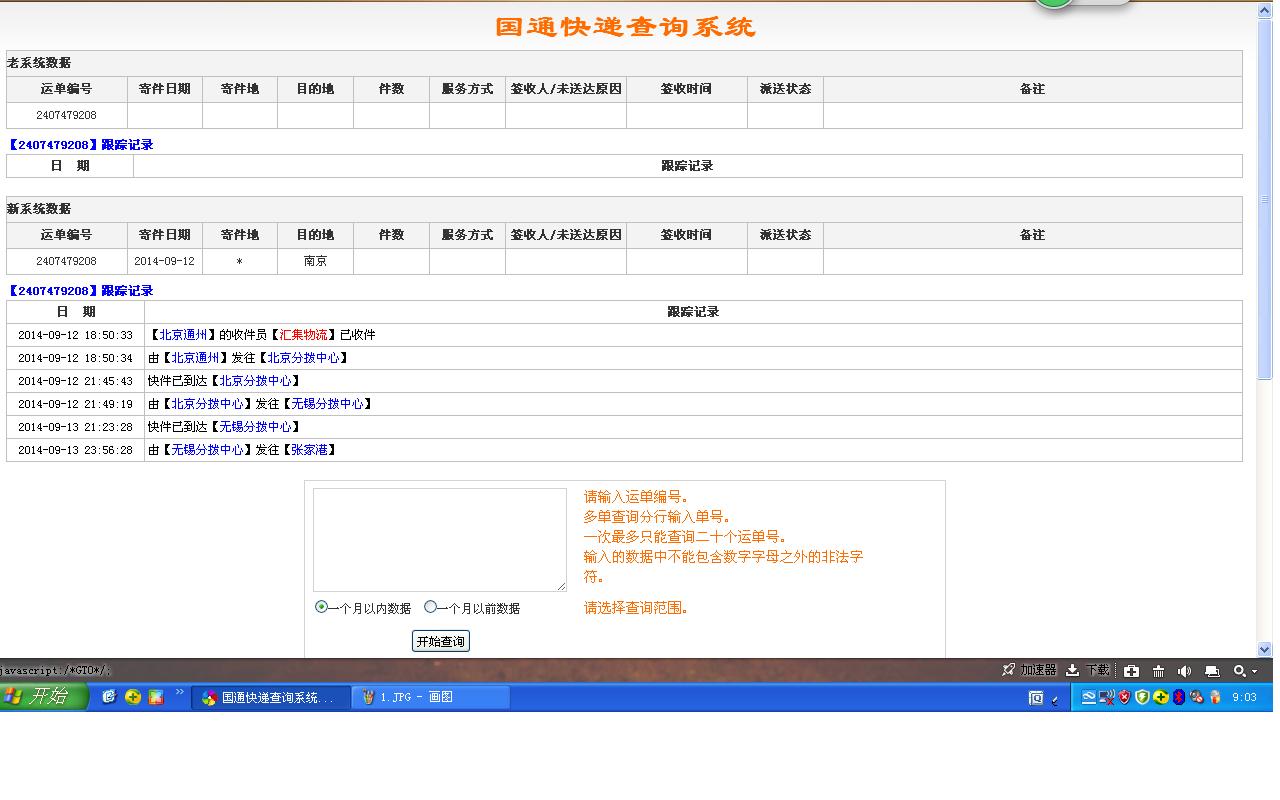Viewport: 1280px width, 800px height.
Task: Open the 开始 Start menu
Action: tap(45, 696)
